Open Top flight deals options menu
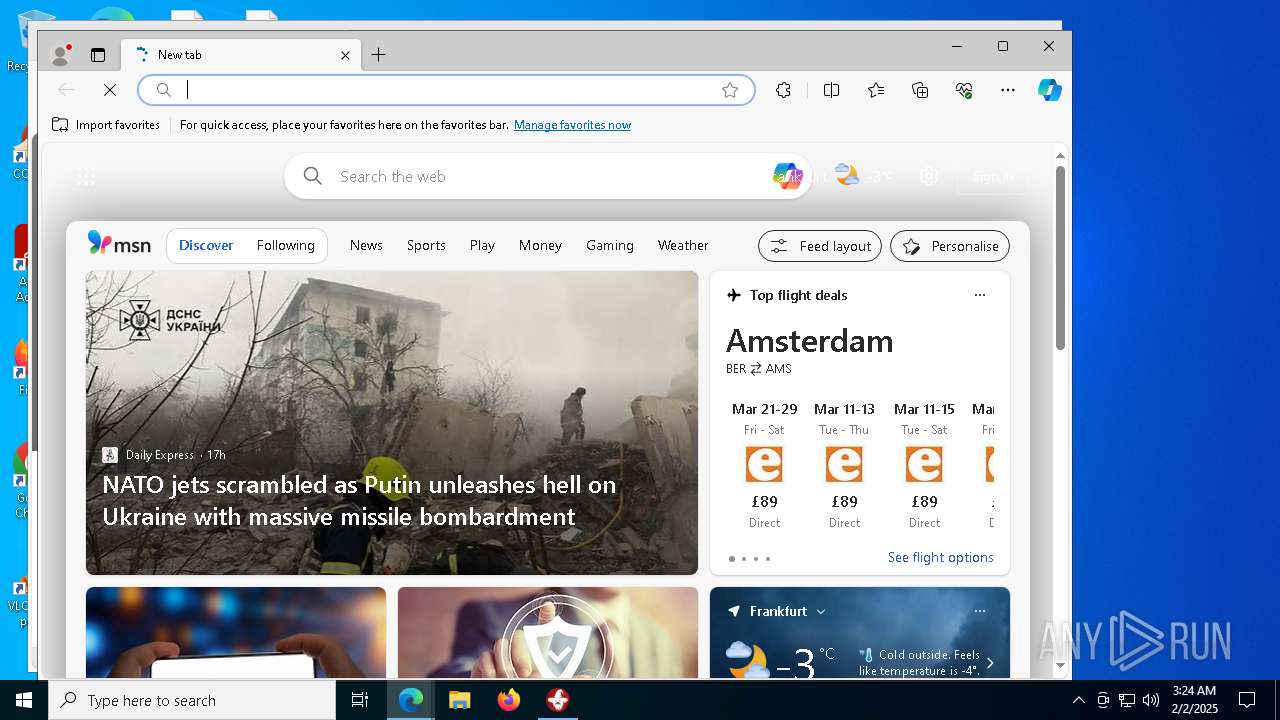The image size is (1280, 720). [x=980, y=295]
